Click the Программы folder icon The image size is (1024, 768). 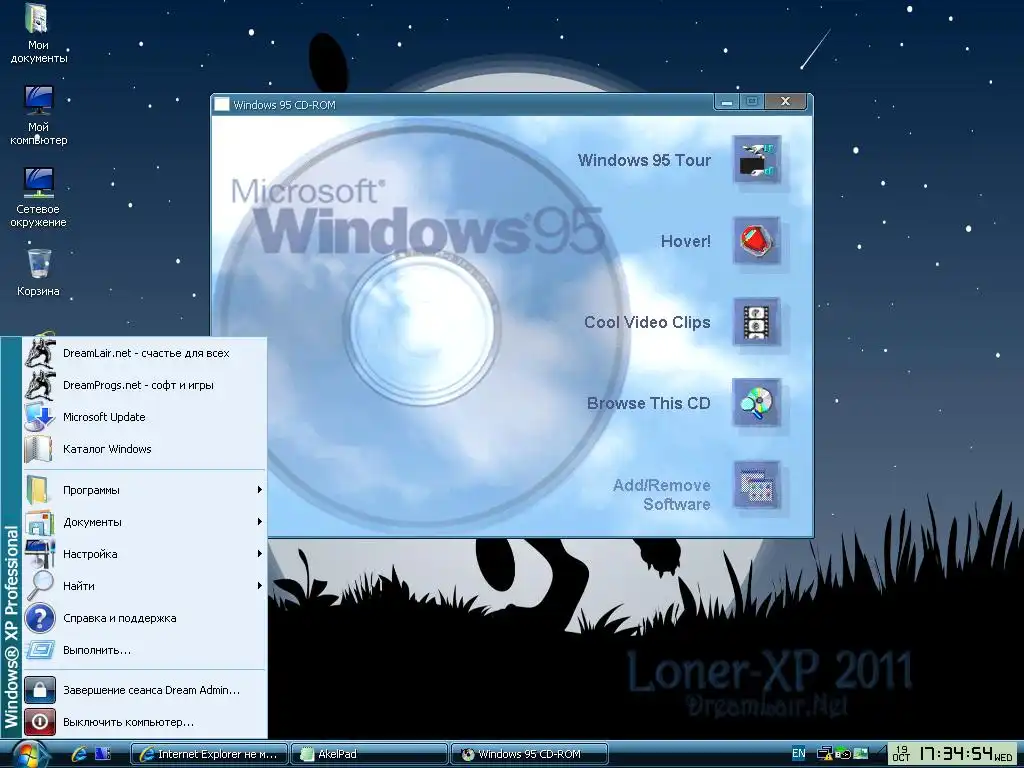pyautogui.click(x=39, y=490)
